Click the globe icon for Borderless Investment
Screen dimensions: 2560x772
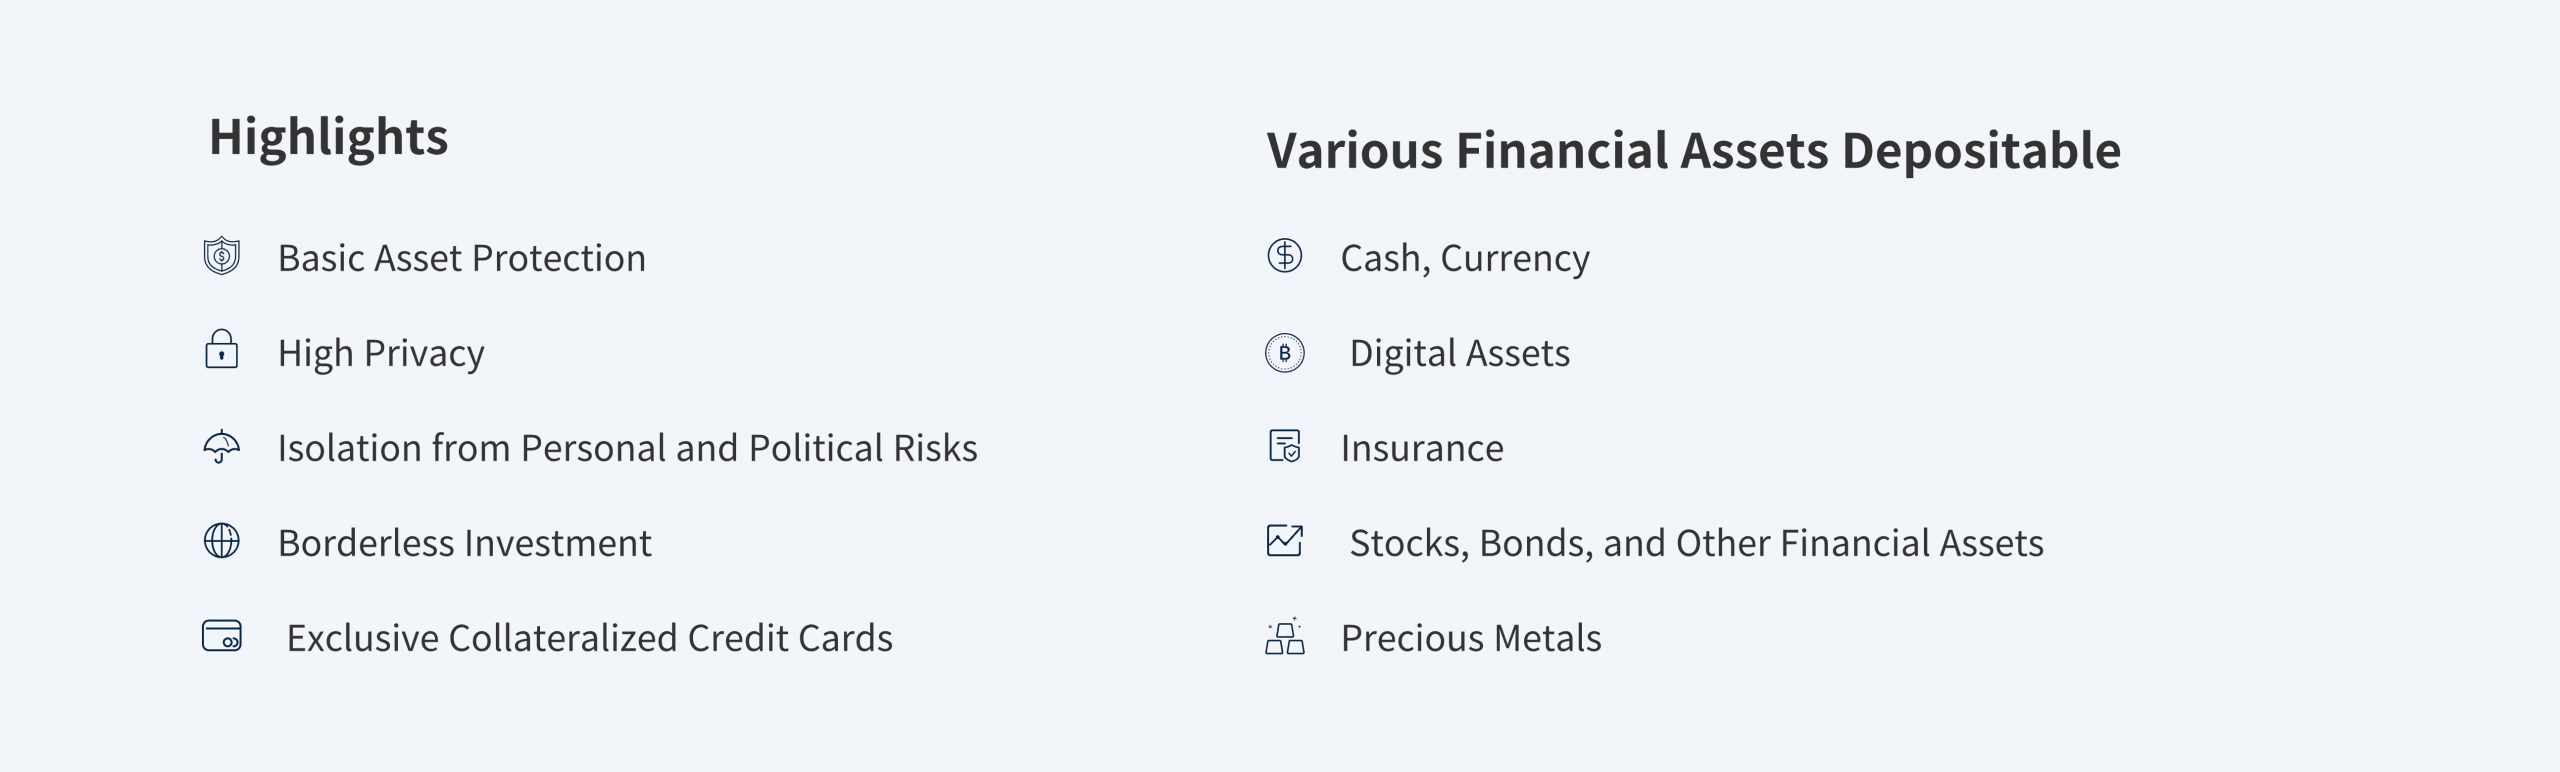pyautogui.click(x=221, y=541)
